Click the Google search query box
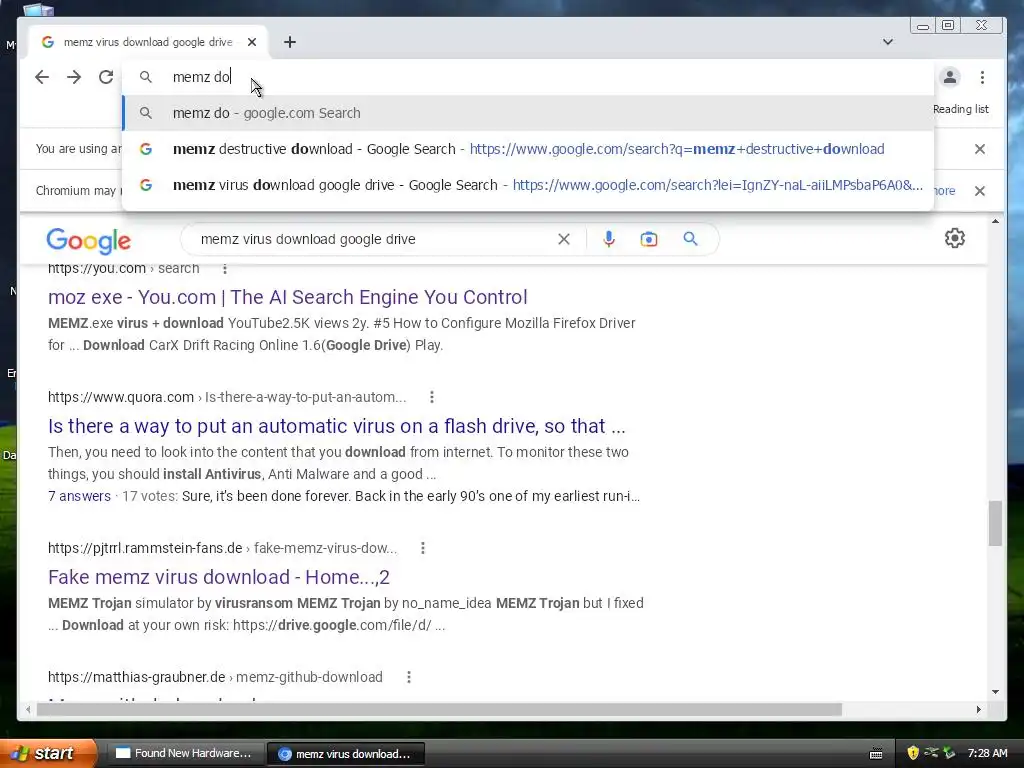Viewport: 1024px width, 768px height. click(372, 239)
